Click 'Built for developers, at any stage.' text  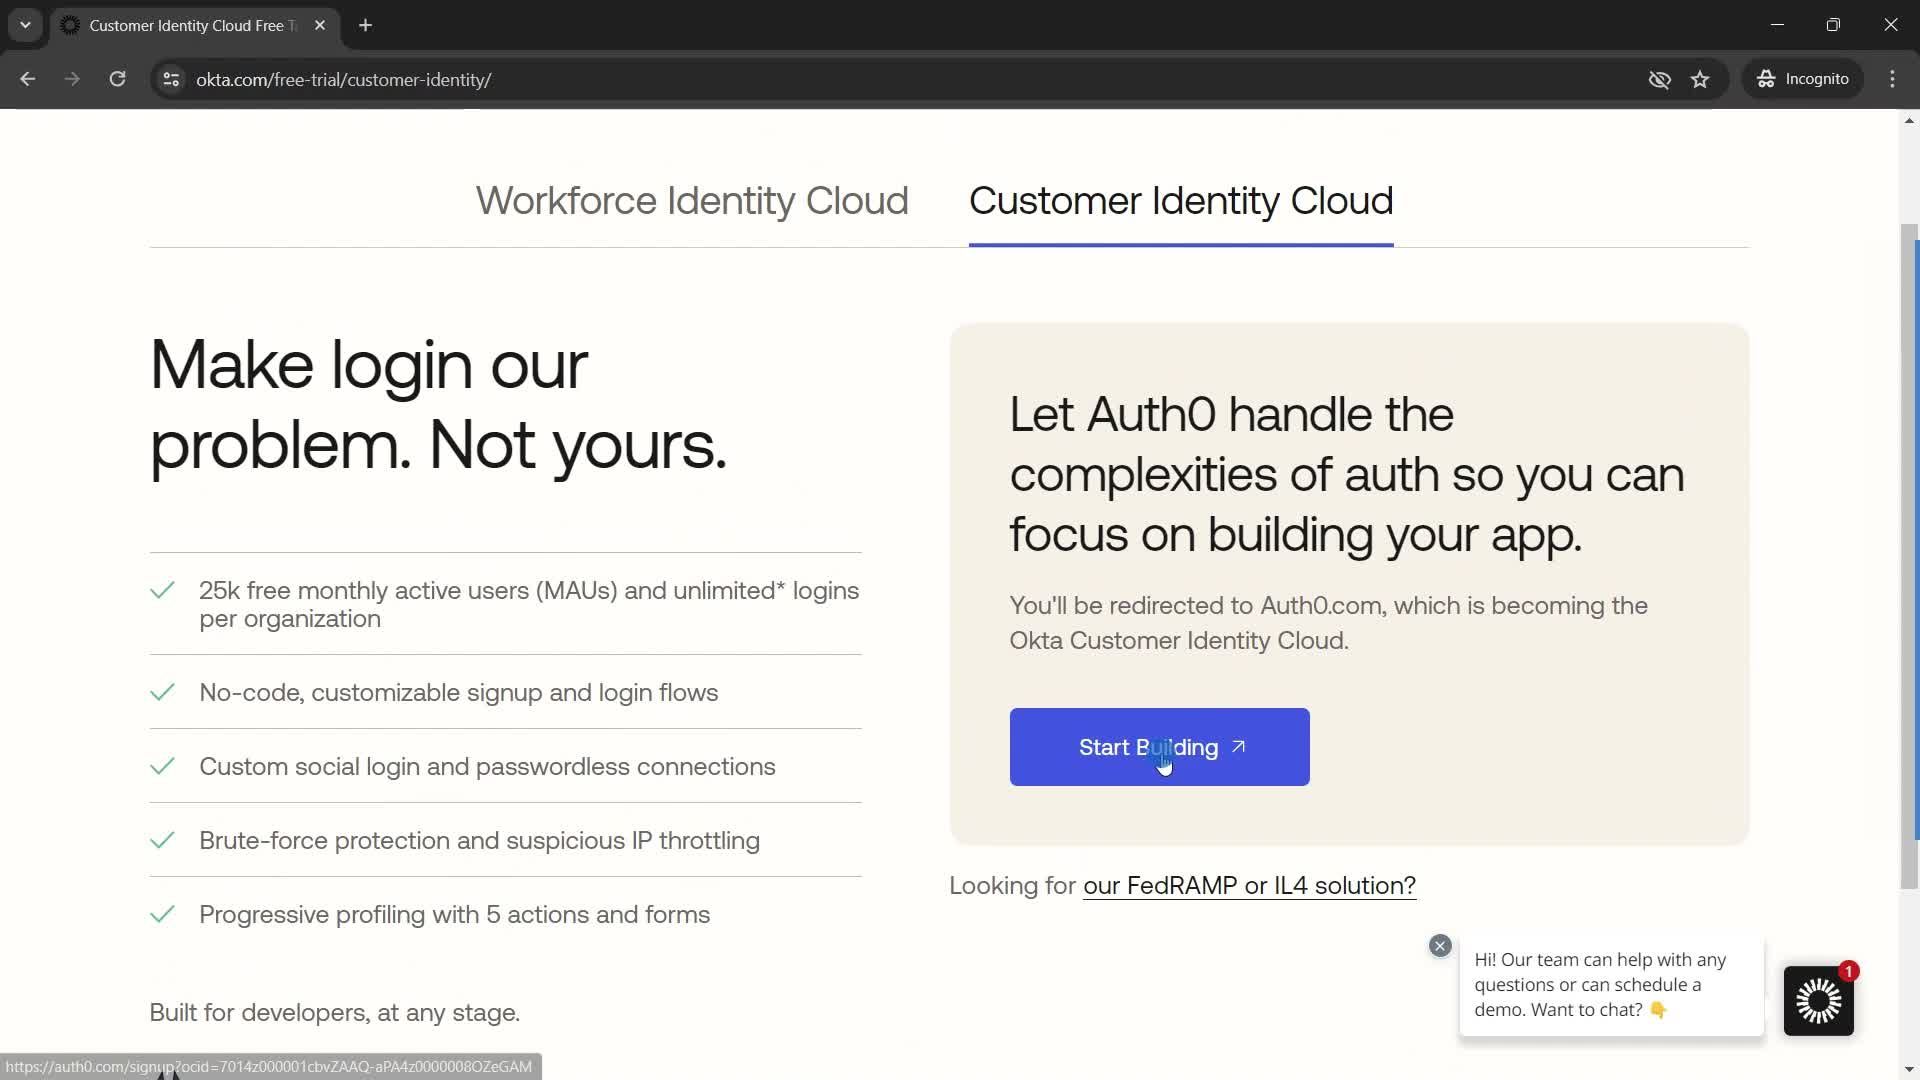click(335, 1012)
